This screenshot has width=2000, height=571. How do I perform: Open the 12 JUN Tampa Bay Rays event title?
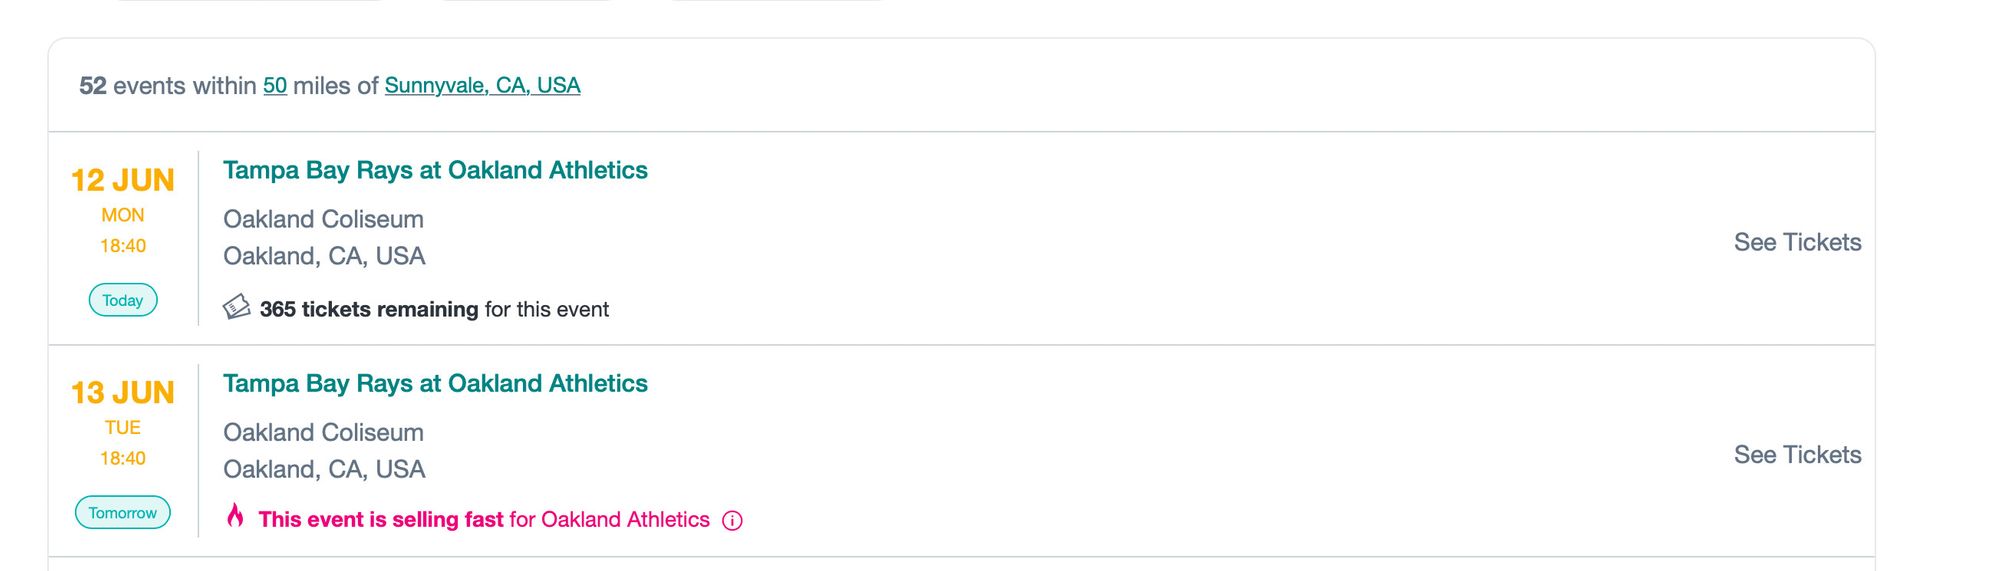(435, 170)
